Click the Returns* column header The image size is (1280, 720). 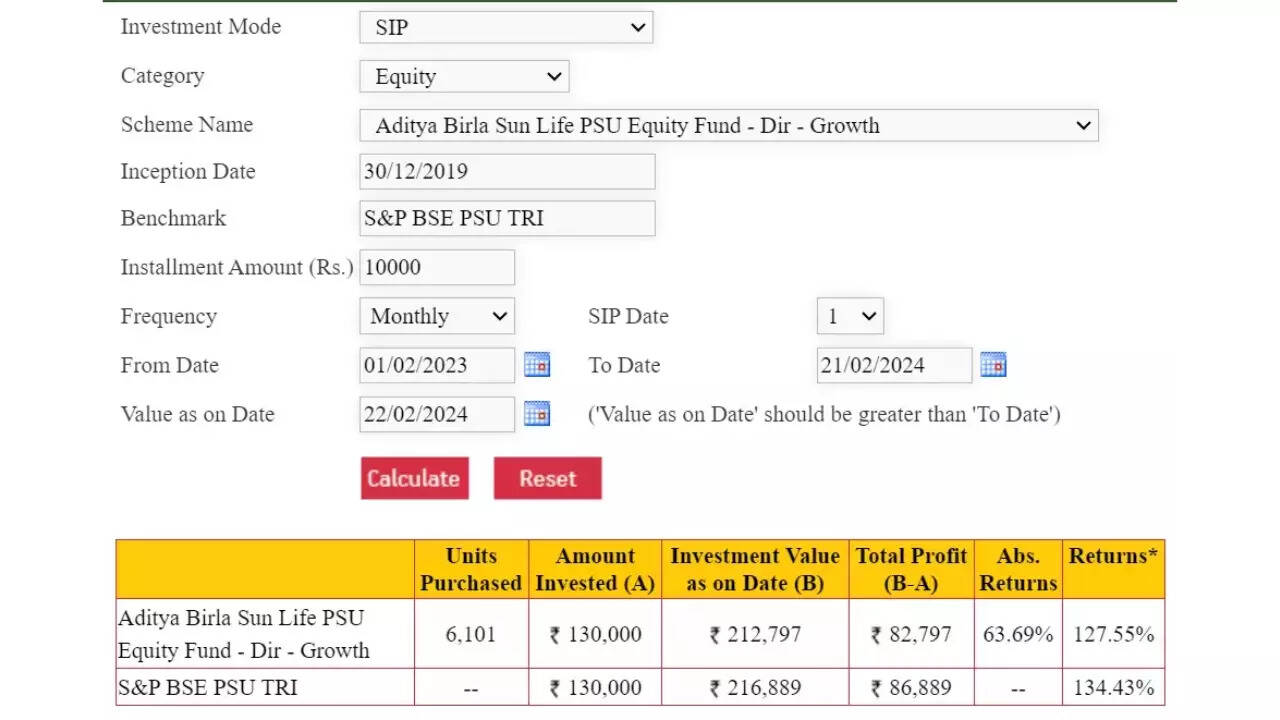coord(1112,557)
